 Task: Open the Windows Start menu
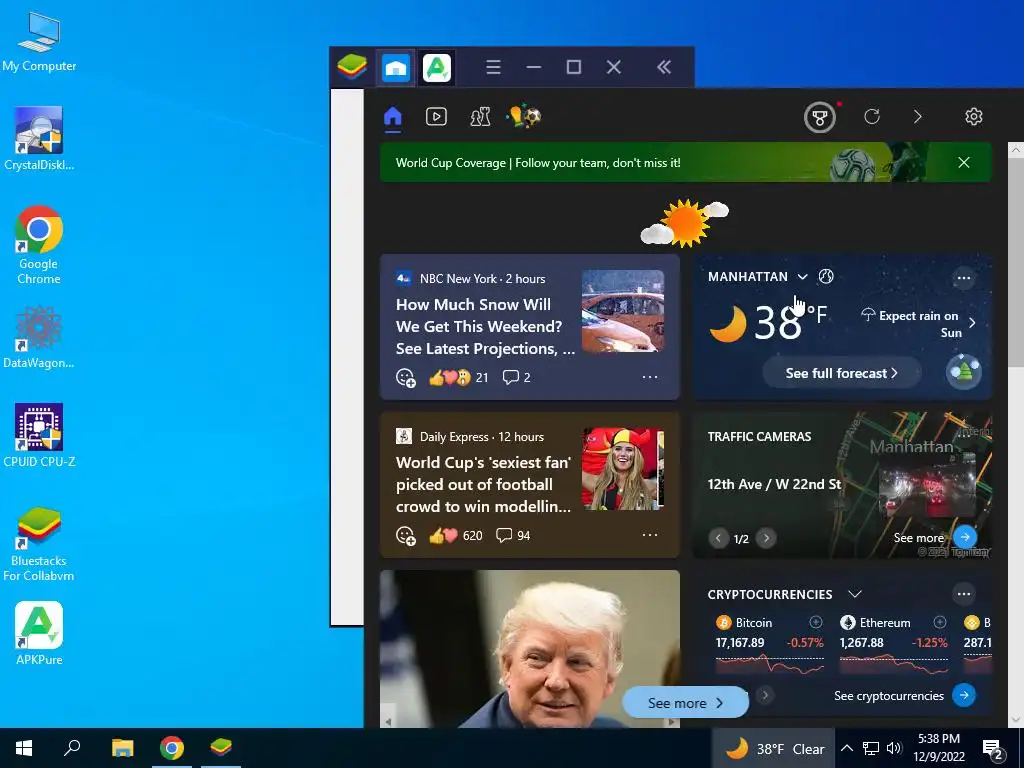click(x=24, y=748)
